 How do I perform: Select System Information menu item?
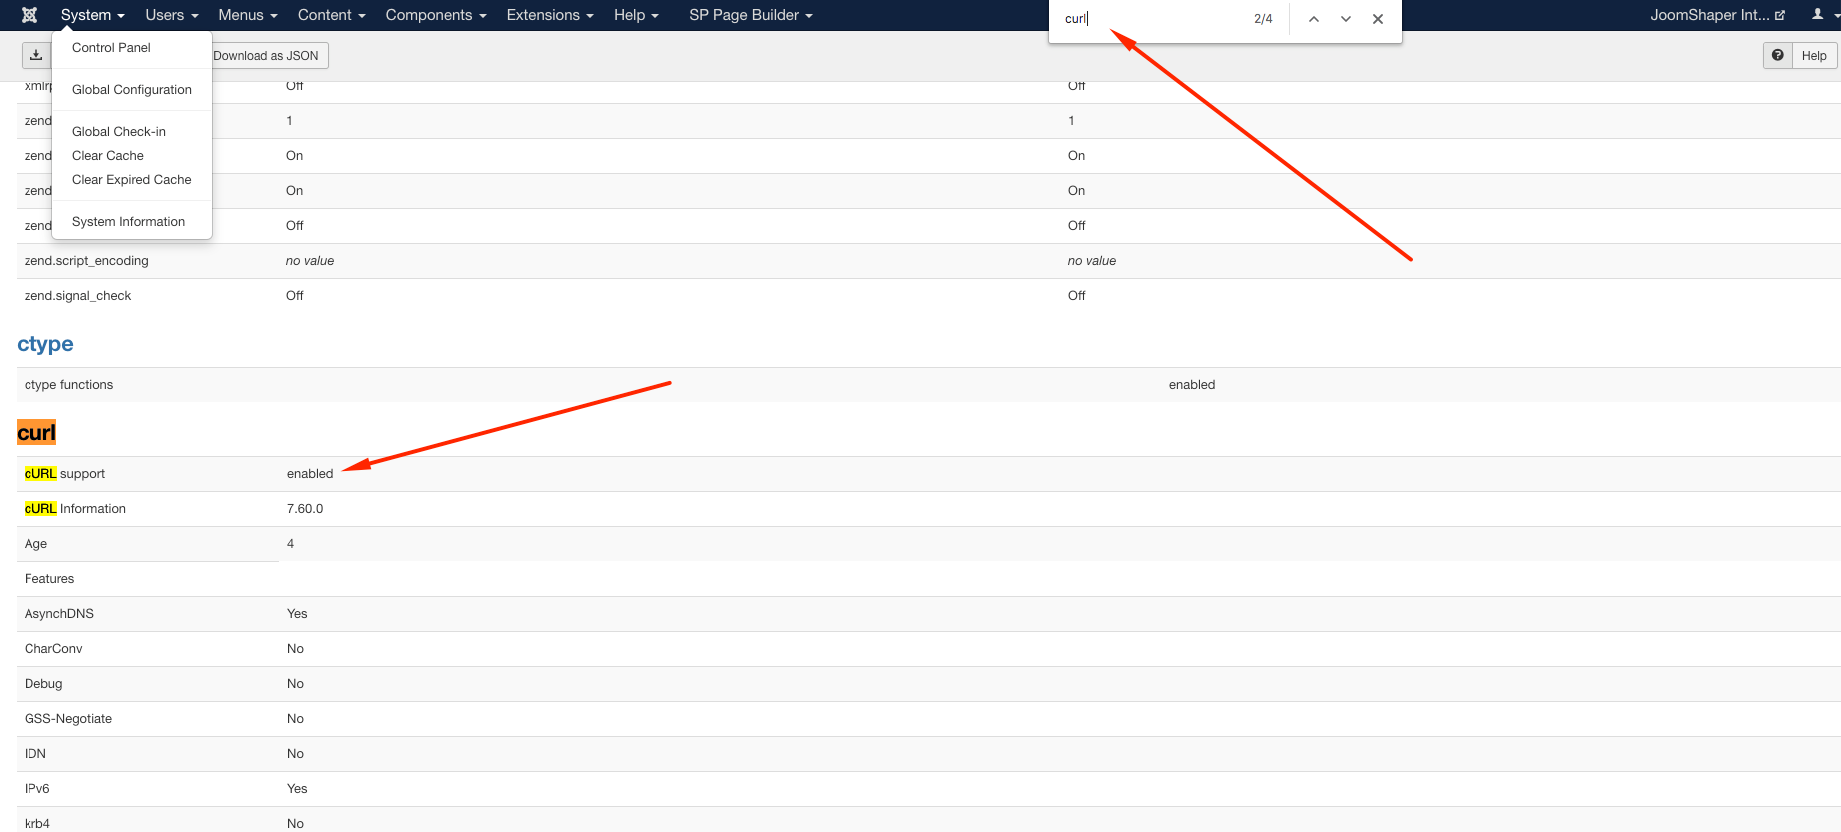128,222
